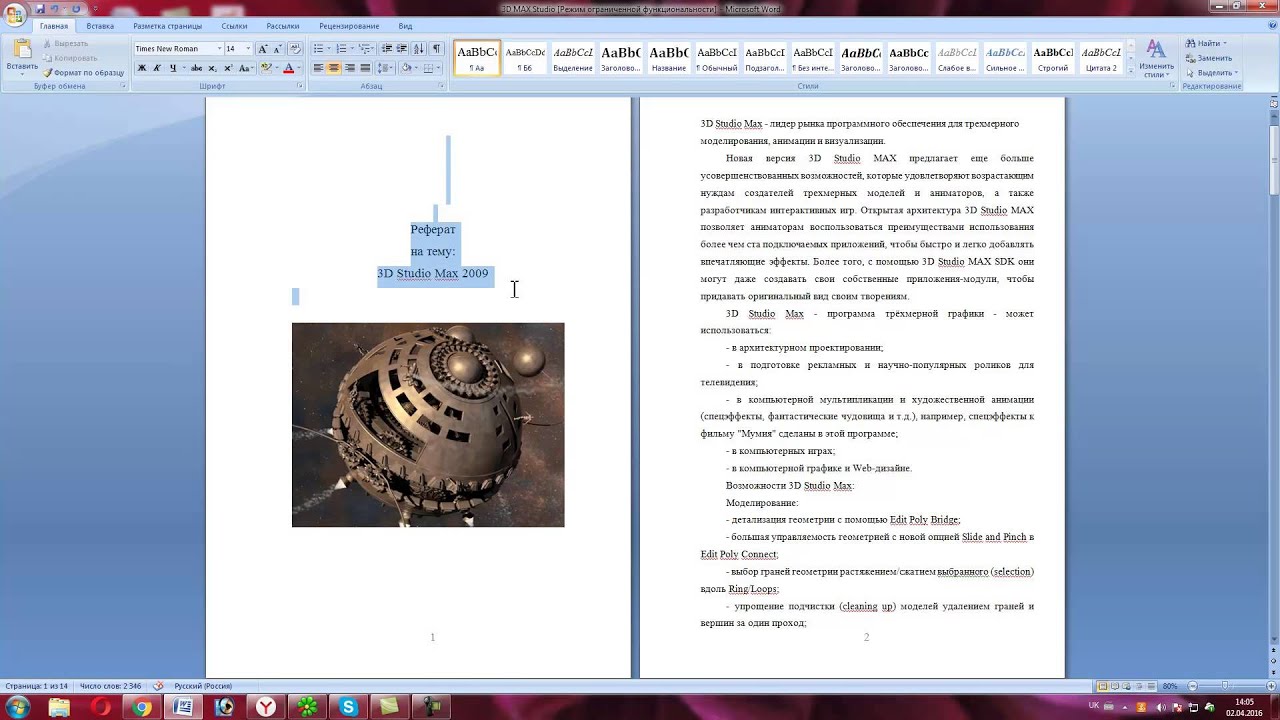Switch to Разметка страницы tab
Screen dimensions: 1280x720
[x=167, y=26]
